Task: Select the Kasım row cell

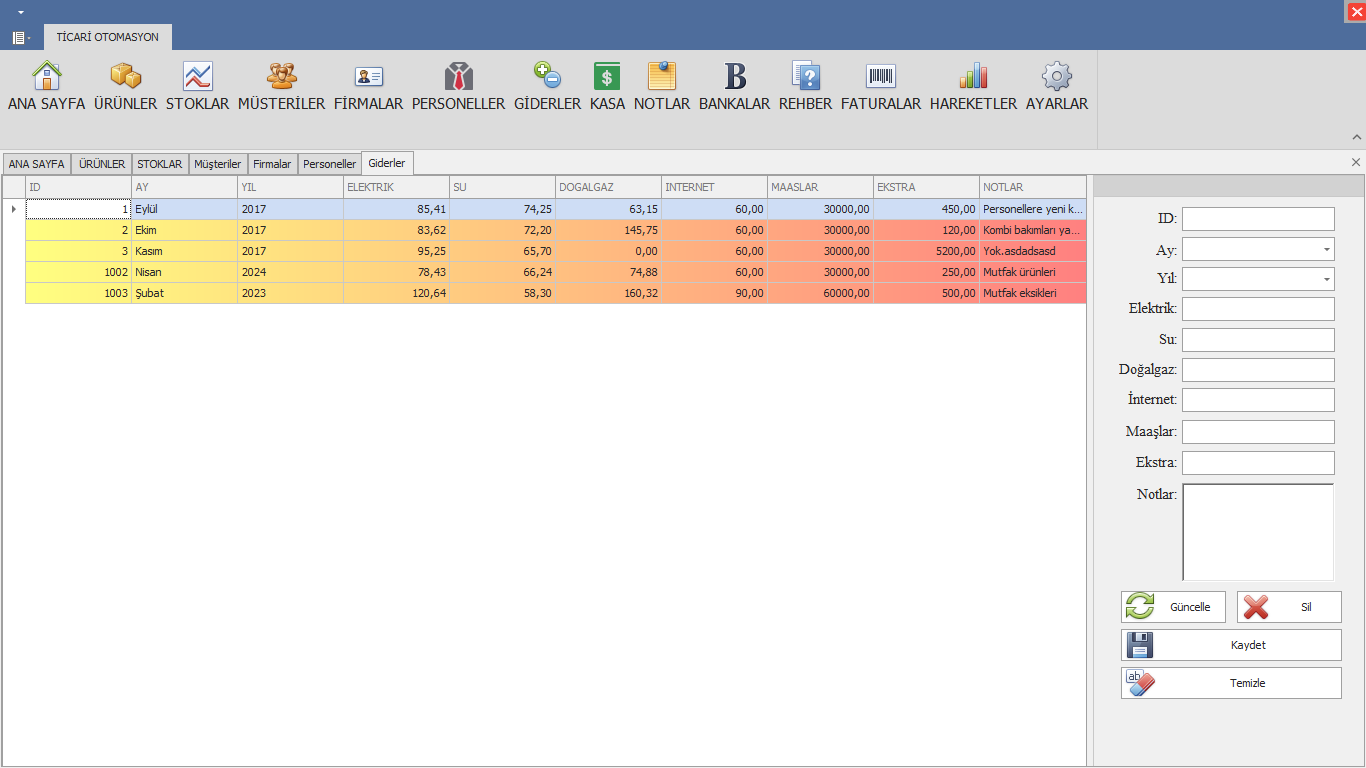Action: coord(184,251)
